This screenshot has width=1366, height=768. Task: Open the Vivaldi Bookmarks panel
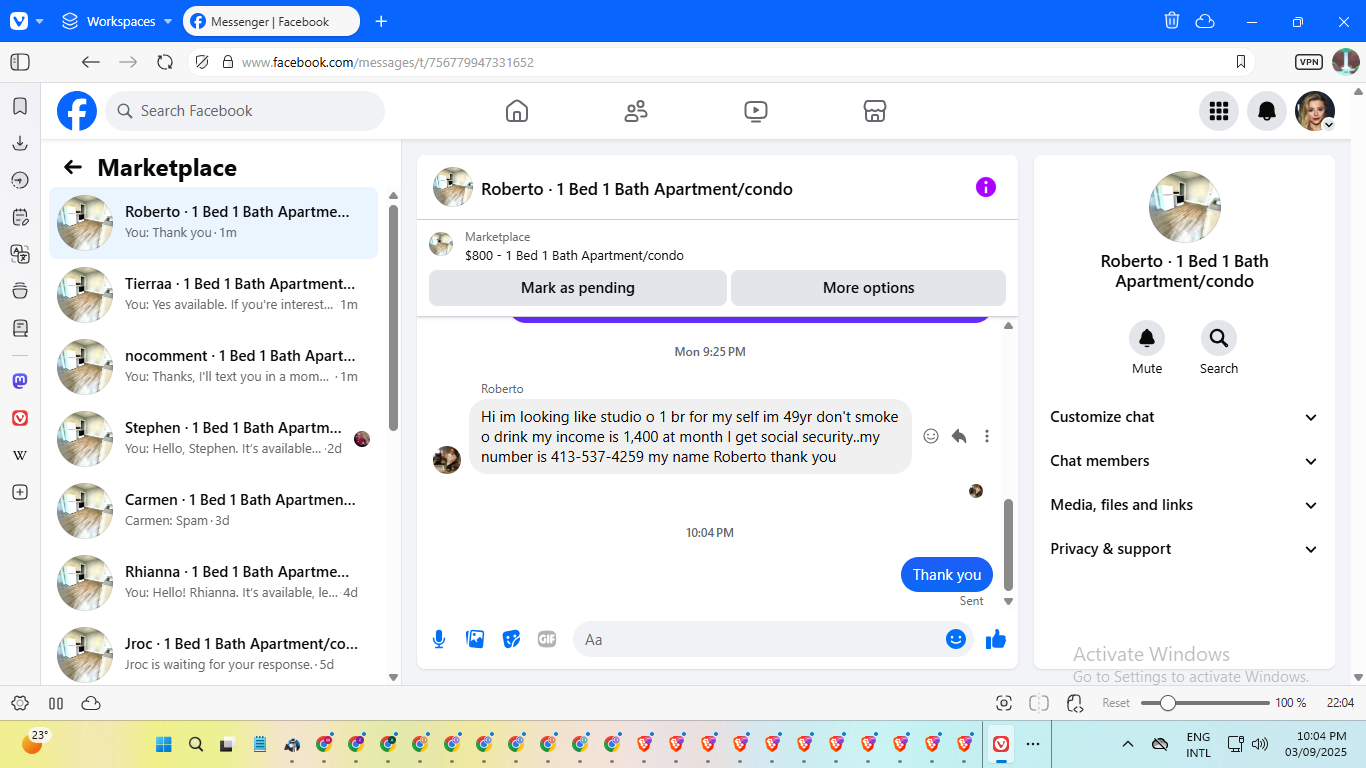click(20, 106)
